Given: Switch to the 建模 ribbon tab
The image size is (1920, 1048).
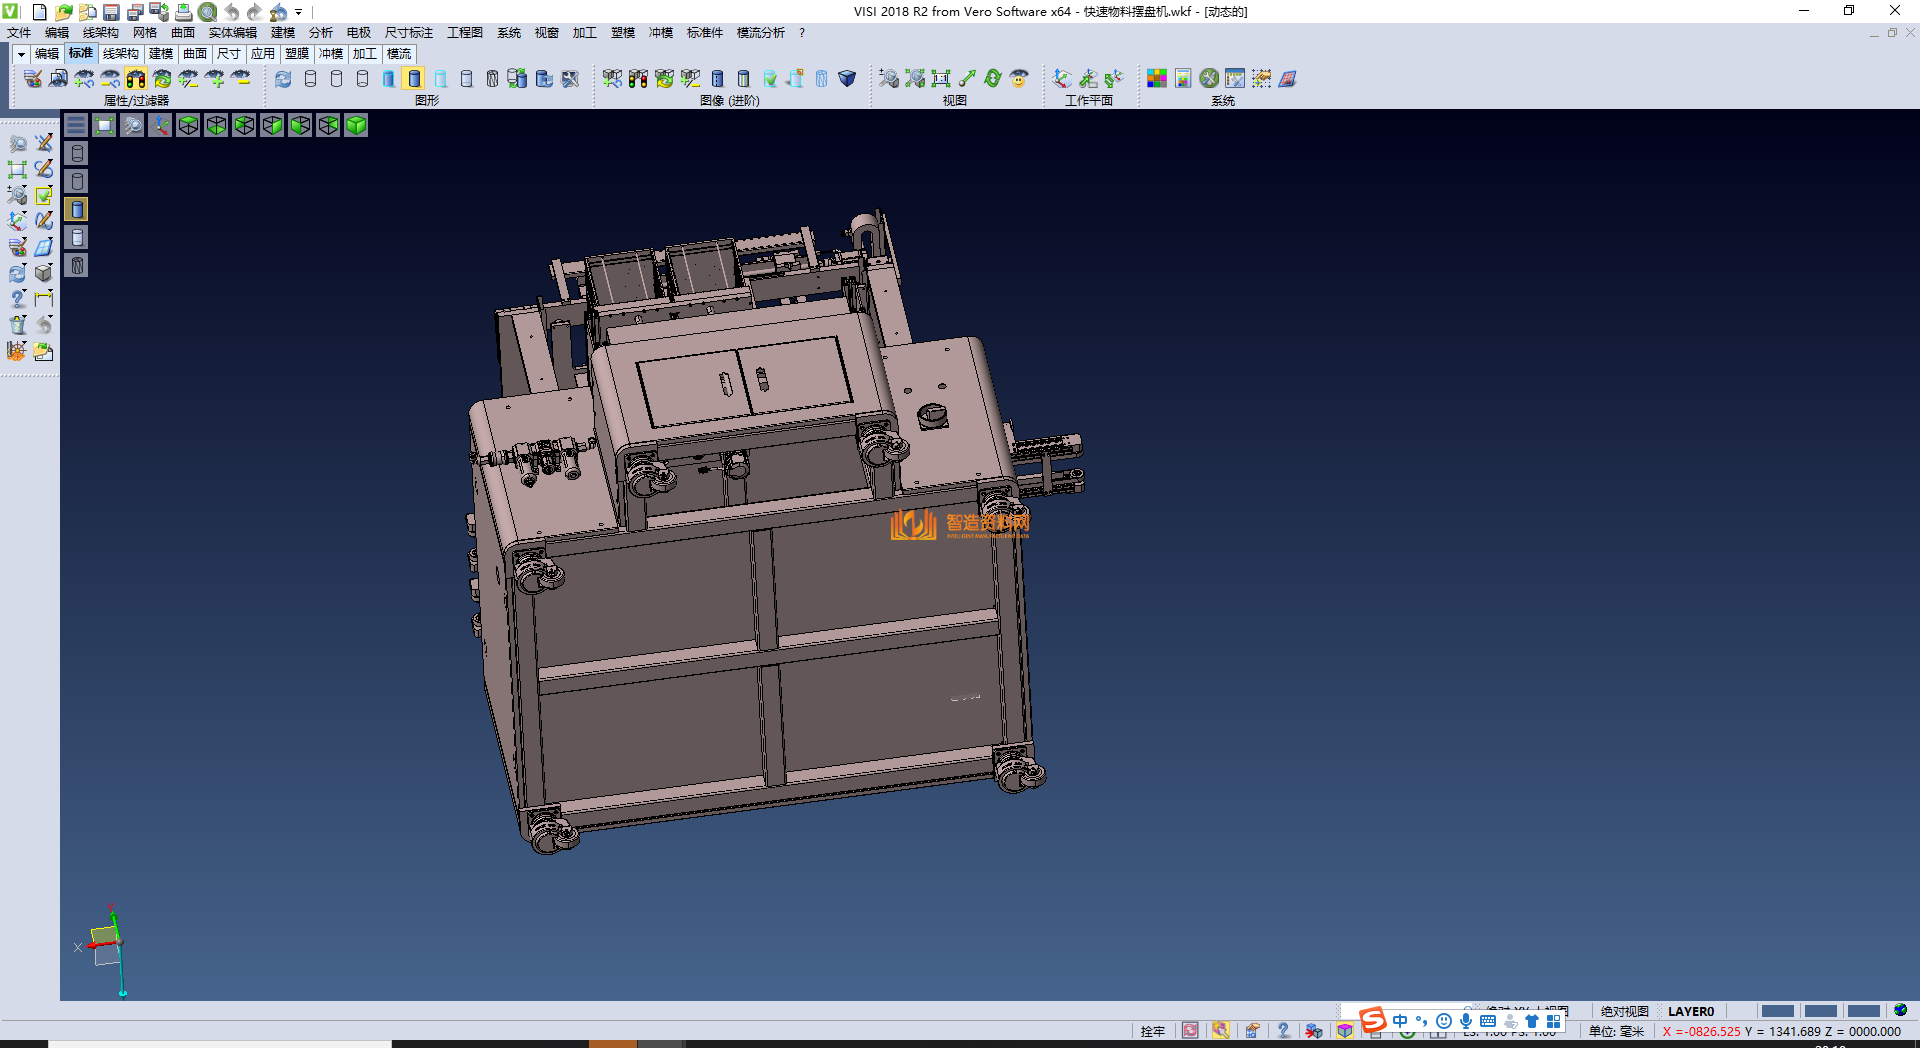Looking at the screenshot, I should [160, 54].
